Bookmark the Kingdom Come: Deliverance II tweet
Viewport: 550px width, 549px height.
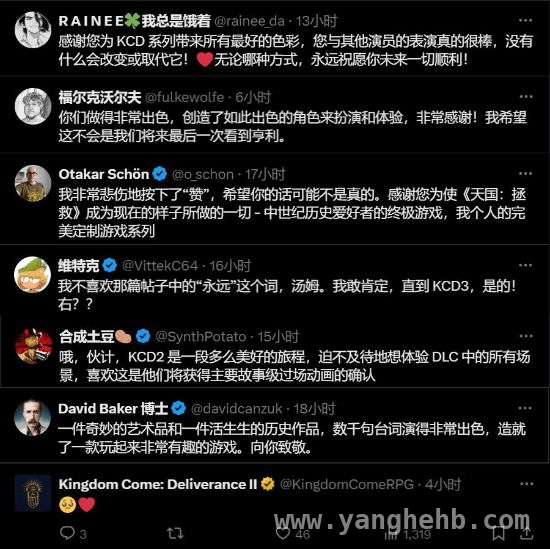pos(498,533)
